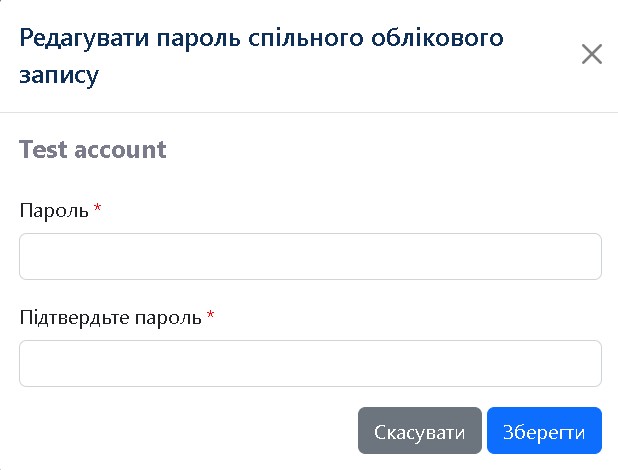Place cursor in the confirm password box
This screenshot has width=618, height=470.
310,364
